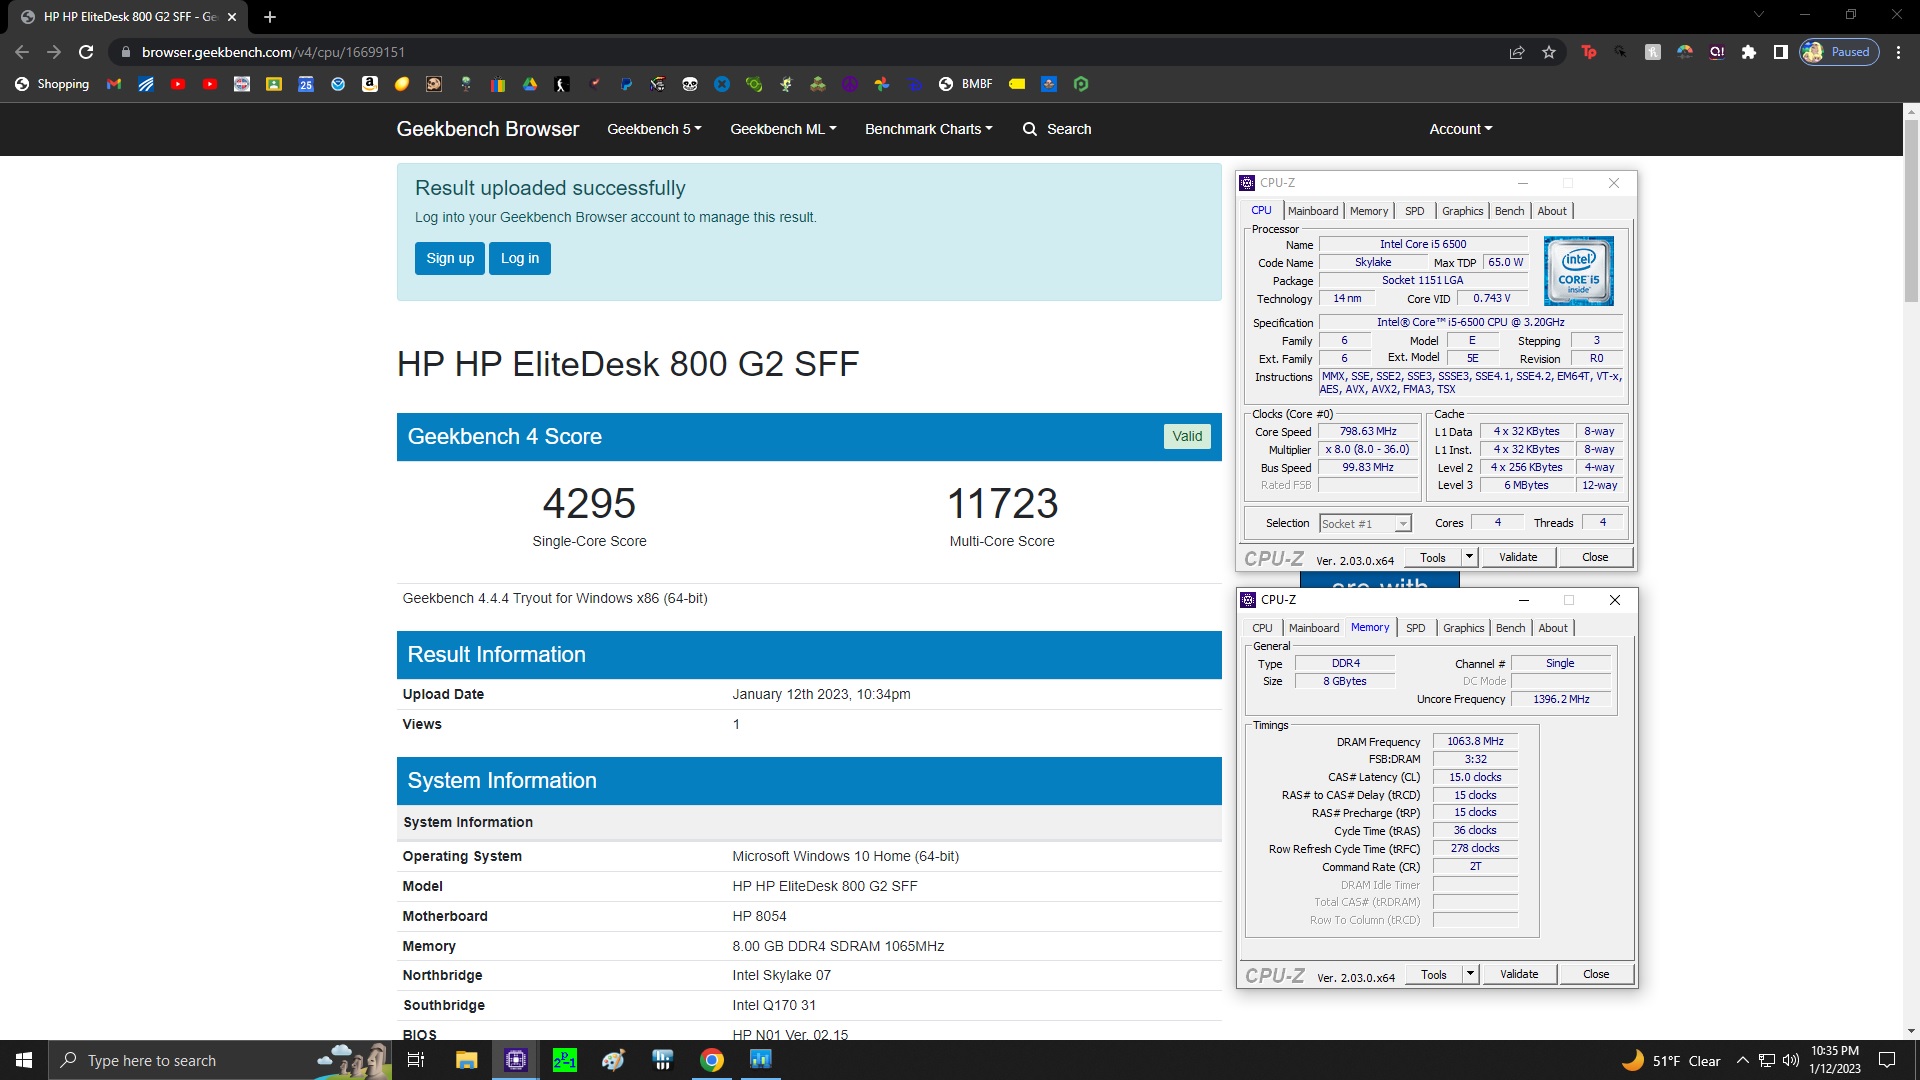
Task: Toggle the Chrome side panel icon
Action: click(x=1781, y=52)
